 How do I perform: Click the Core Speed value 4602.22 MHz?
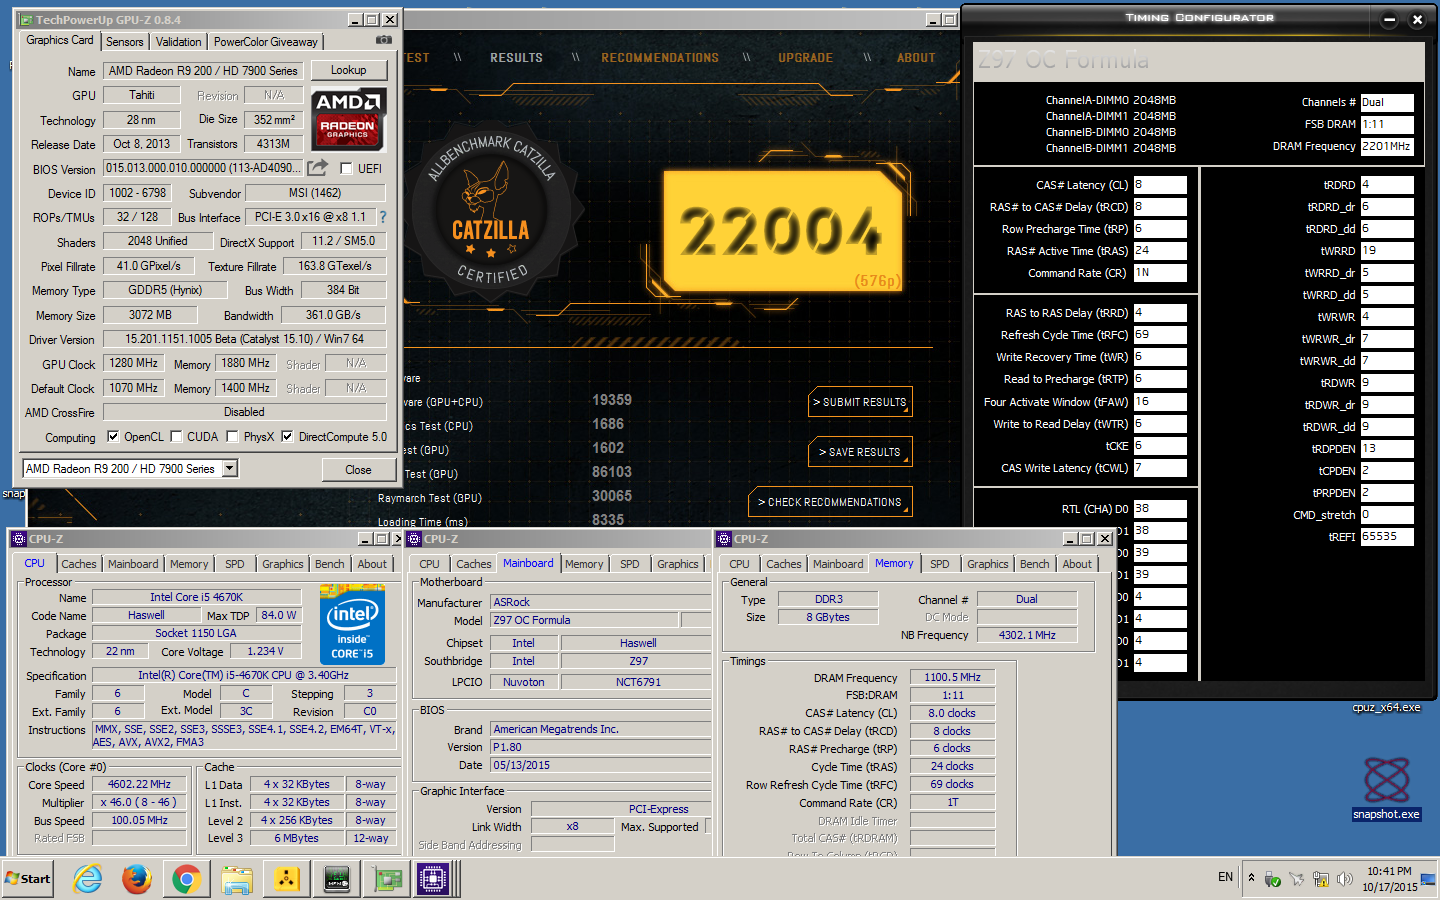[x=139, y=784]
